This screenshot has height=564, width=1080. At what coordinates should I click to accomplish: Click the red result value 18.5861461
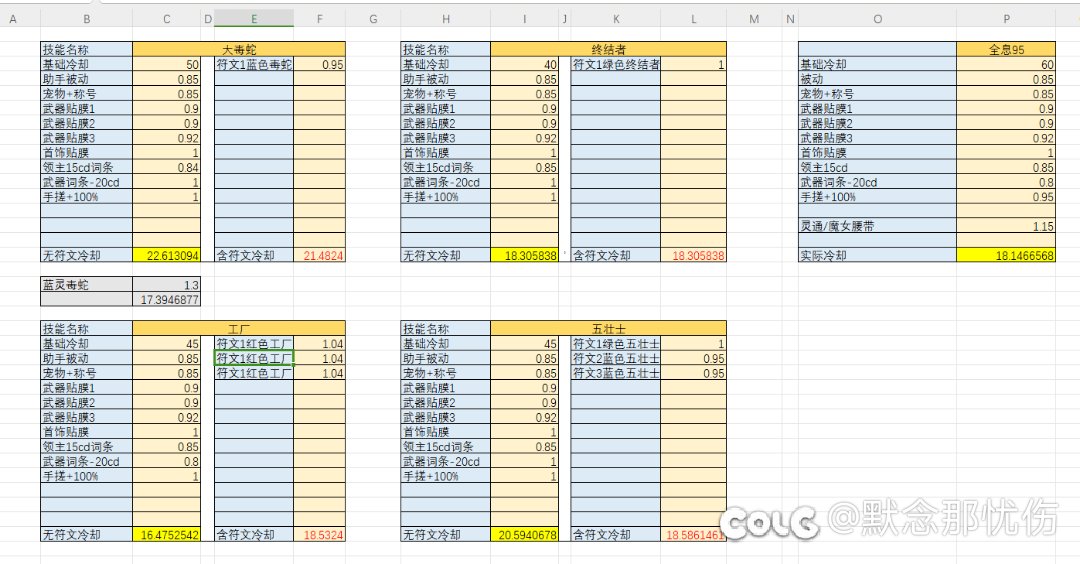(693, 534)
